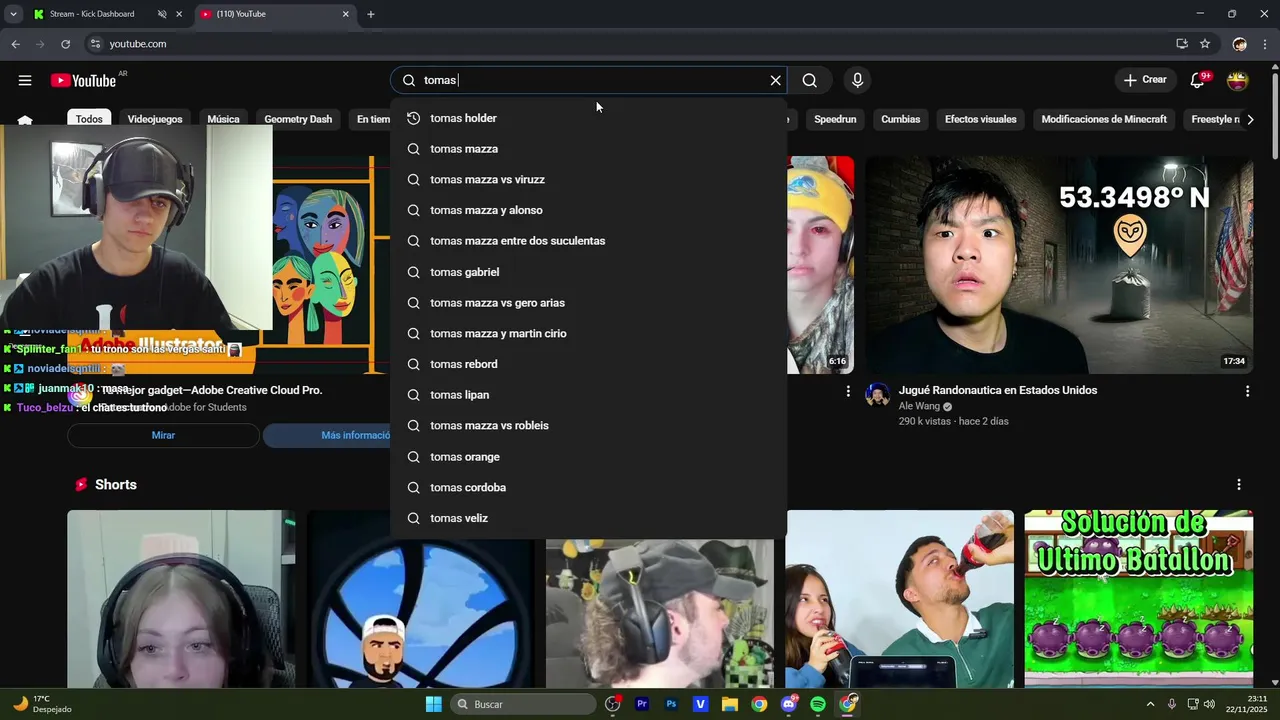Go to the YouTube home logo
The height and width of the screenshot is (720, 1280).
point(84,80)
